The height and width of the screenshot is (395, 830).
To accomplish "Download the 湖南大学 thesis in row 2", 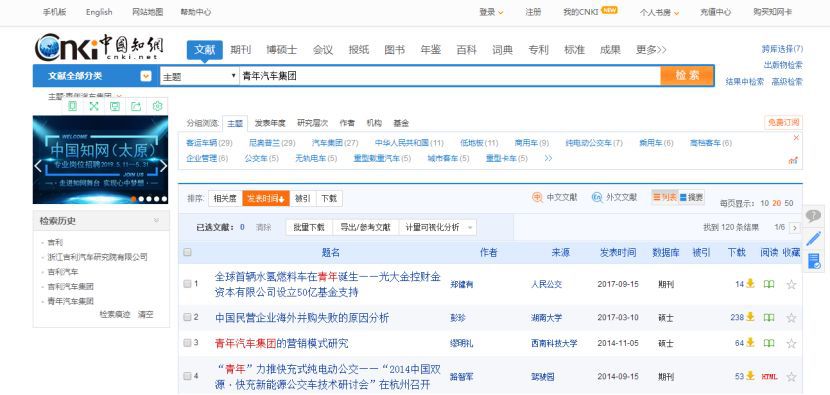I will [750, 317].
